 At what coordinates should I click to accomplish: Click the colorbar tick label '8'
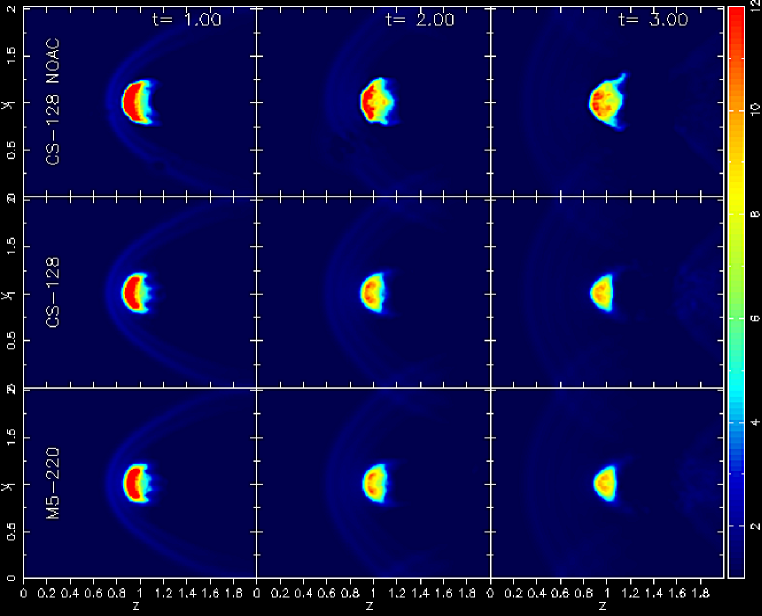coord(755,214)
